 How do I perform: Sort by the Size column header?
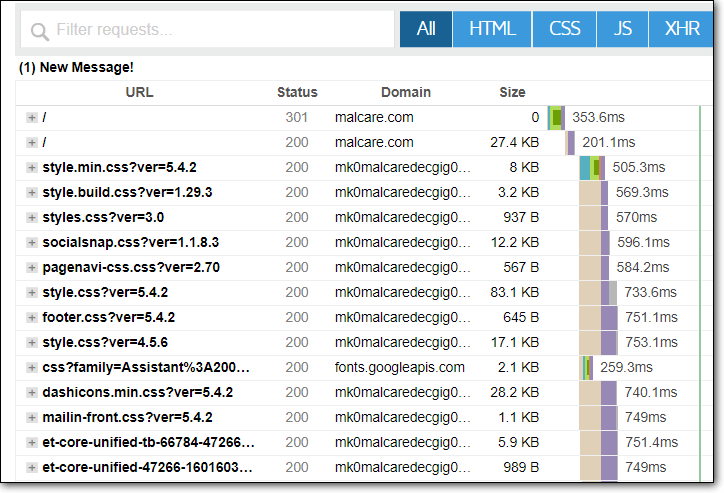pos(512,93)
